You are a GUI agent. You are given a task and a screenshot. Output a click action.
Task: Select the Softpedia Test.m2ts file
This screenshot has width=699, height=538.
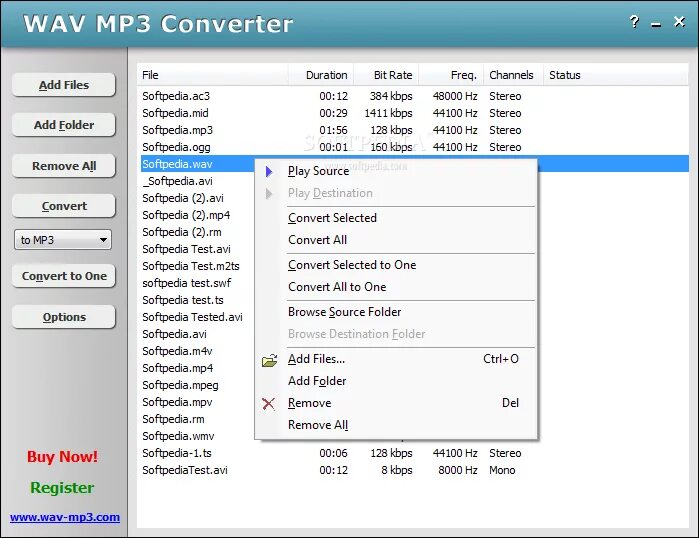click(191, 266)
